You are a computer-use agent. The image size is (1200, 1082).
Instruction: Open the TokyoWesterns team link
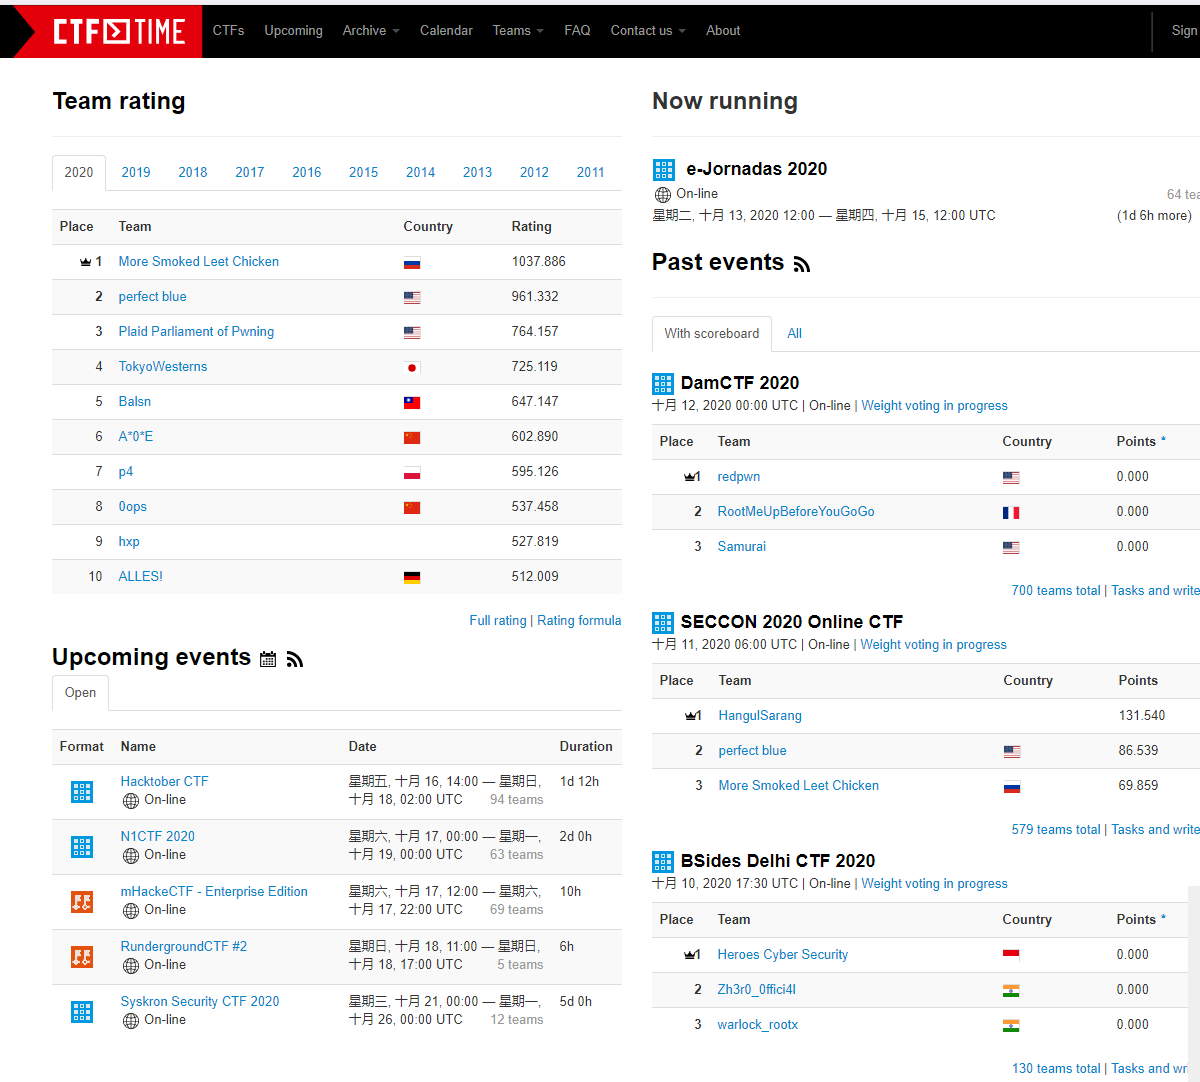point(163,367)
